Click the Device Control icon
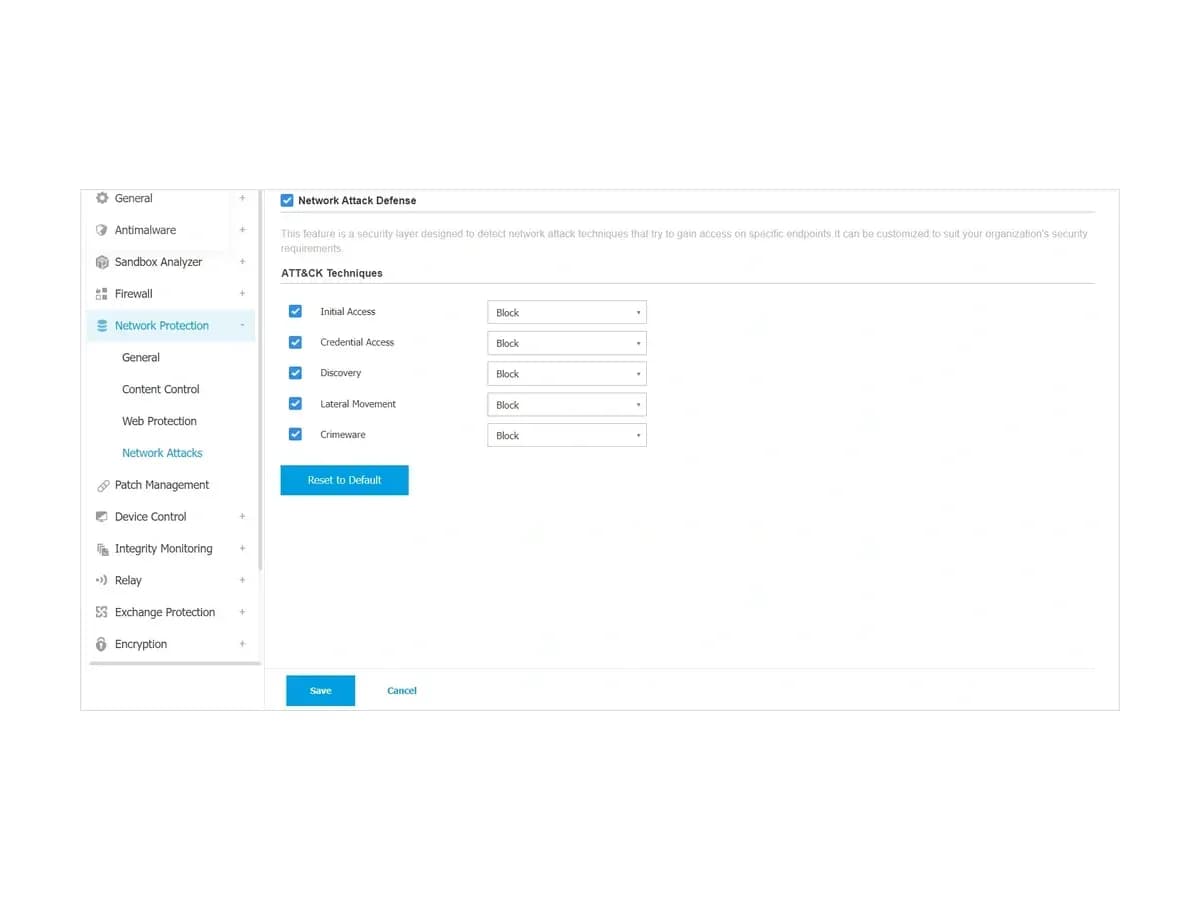Viewport: 1200px width, 900px height. pyautogui.click(x=101, y=517)
